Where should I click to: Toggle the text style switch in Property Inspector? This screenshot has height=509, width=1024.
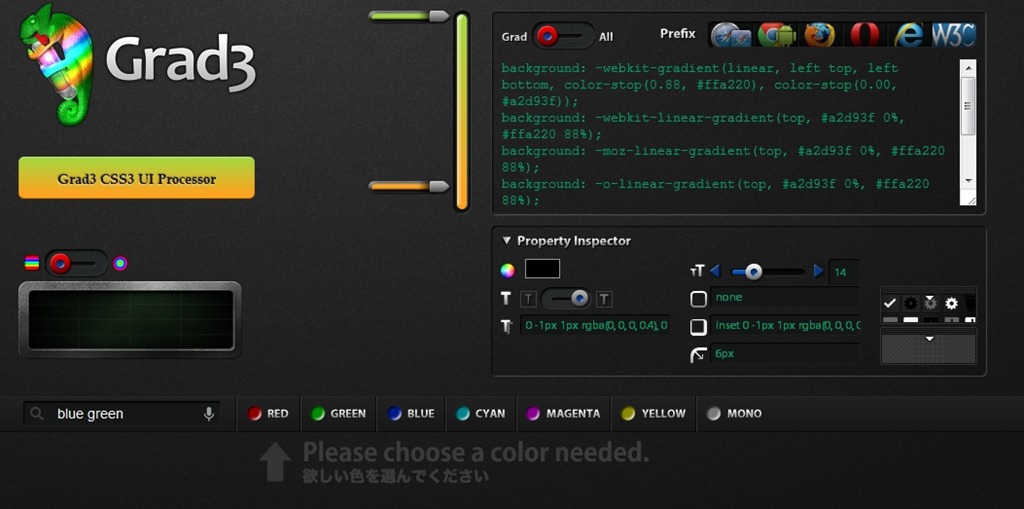[566, 298]
